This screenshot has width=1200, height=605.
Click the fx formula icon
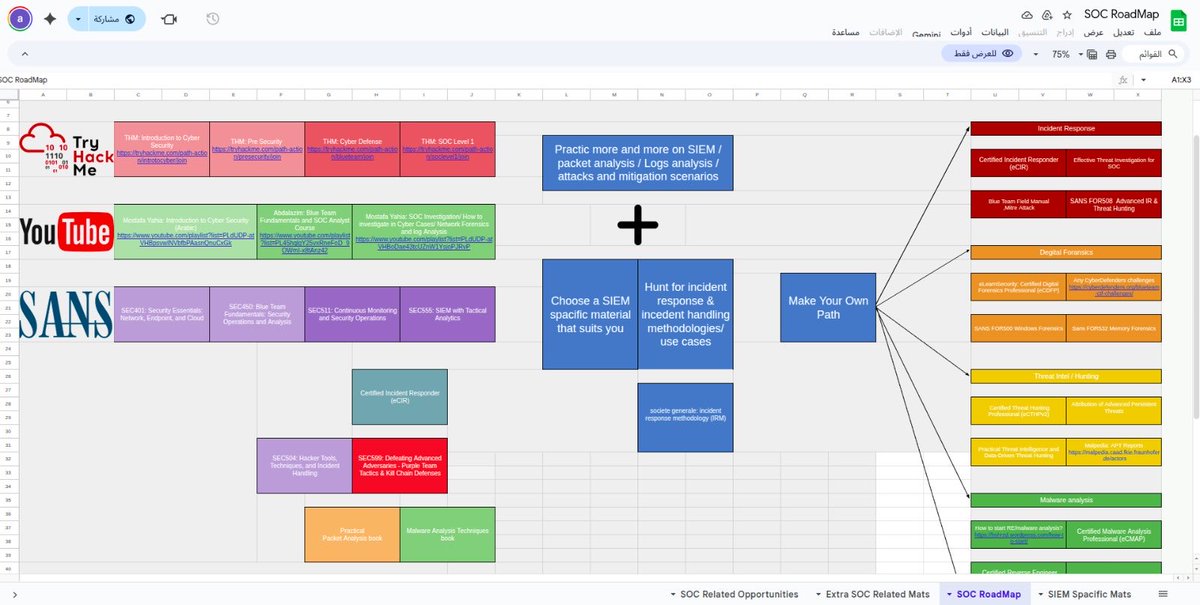tap(1123, 79)
